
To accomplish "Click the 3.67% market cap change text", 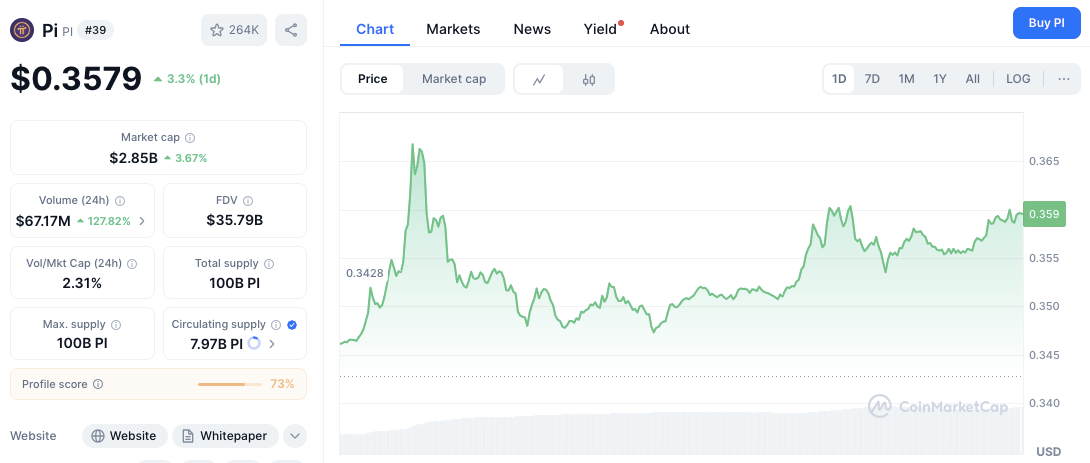I will click(190, 158).
